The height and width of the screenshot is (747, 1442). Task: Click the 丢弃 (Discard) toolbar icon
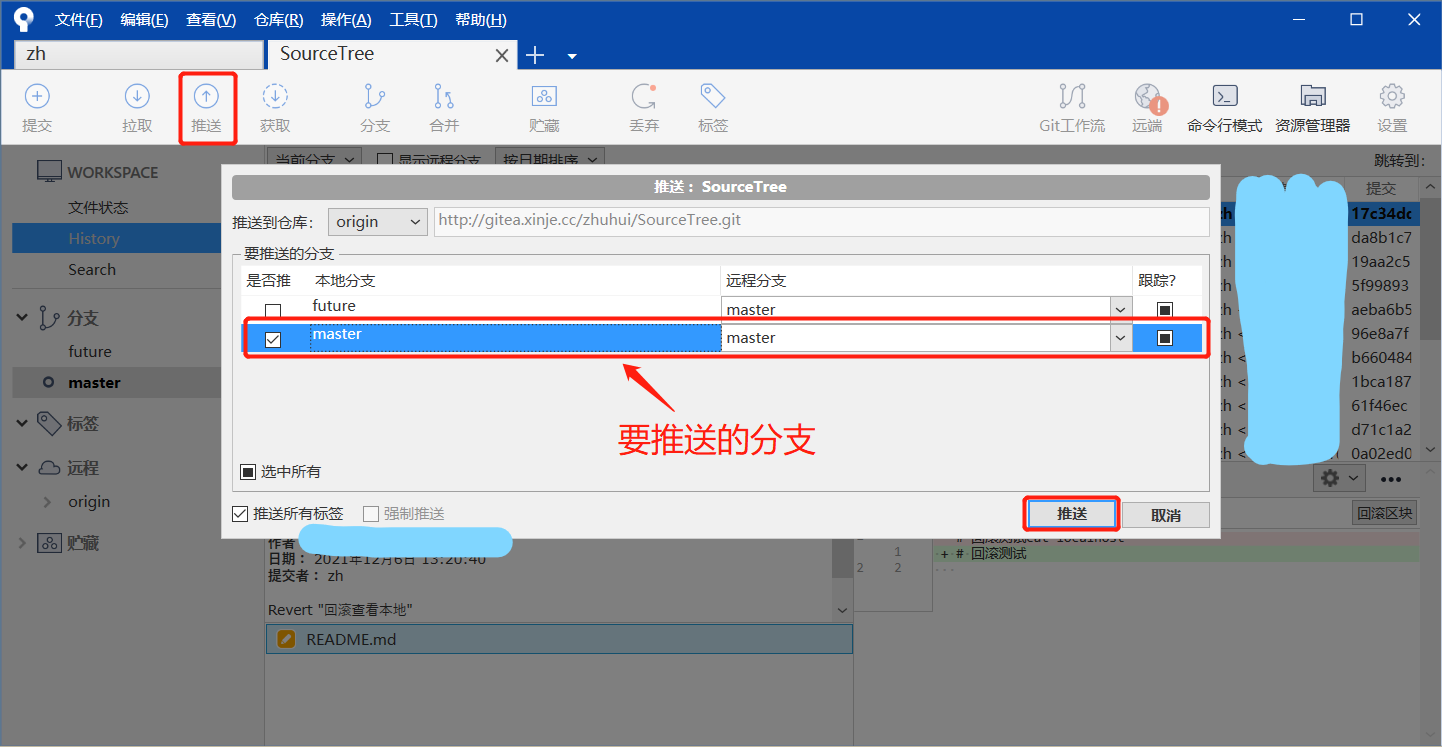[644, 97]
